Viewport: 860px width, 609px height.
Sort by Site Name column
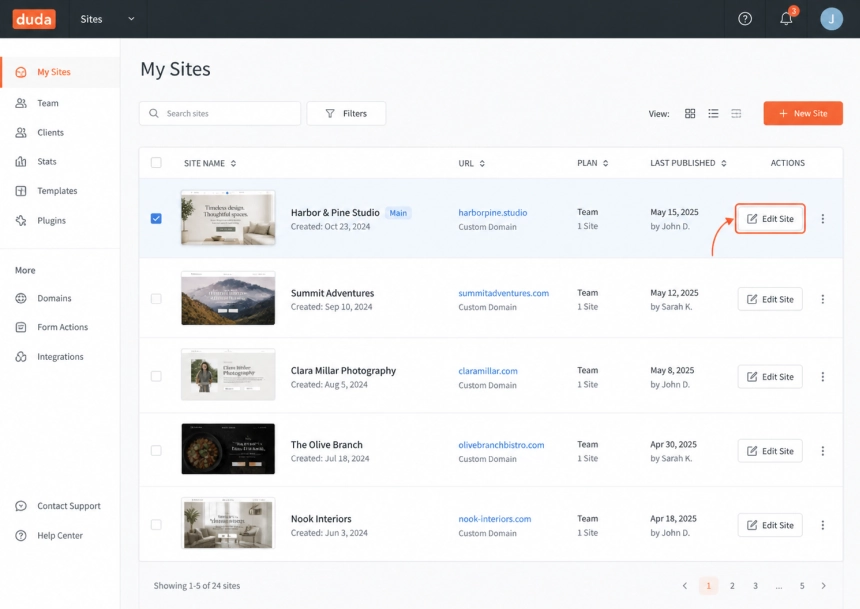click(210, 163)
